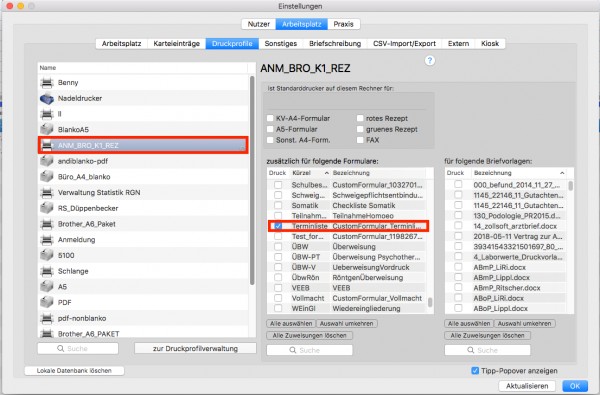This screenshot has width=600, height=395.
Task: Click the BlankoA5 profile icon
Action: [47, 129]
